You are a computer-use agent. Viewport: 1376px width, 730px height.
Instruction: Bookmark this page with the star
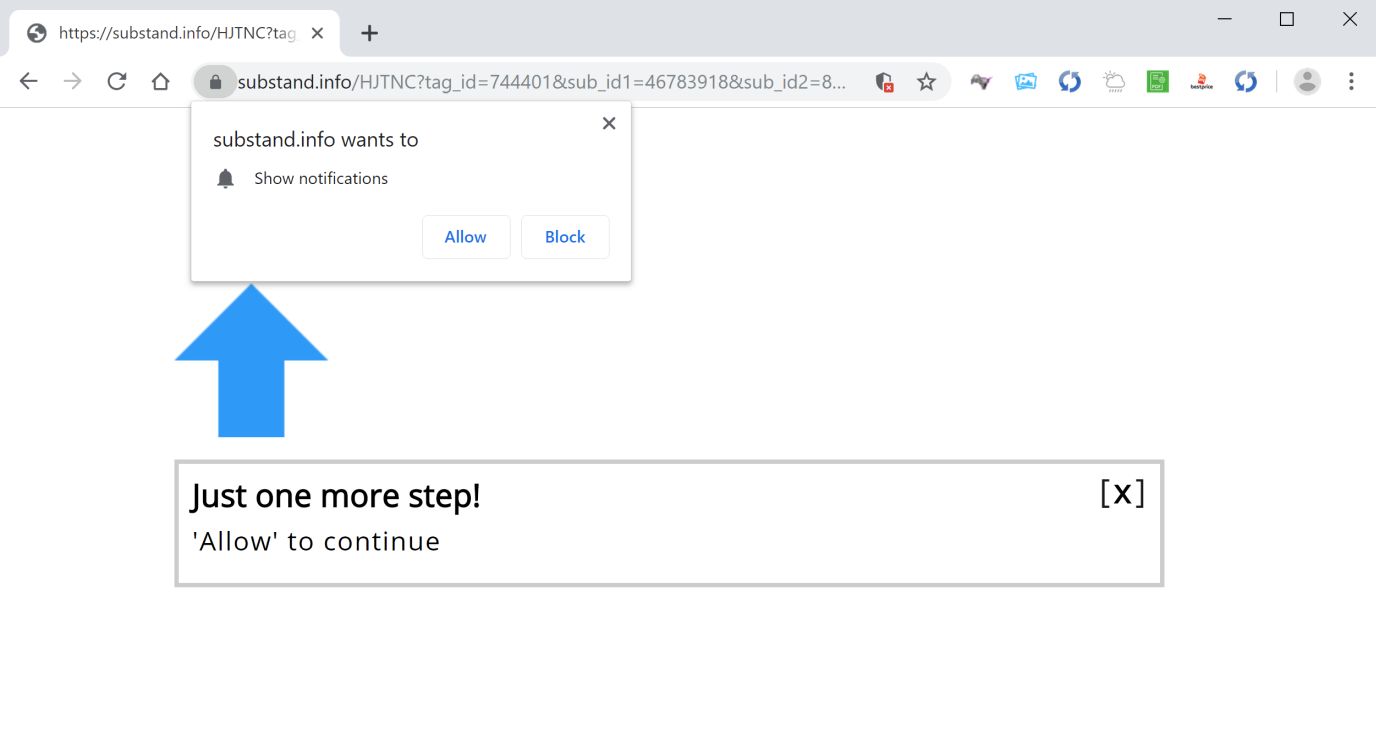pos(927,82)
